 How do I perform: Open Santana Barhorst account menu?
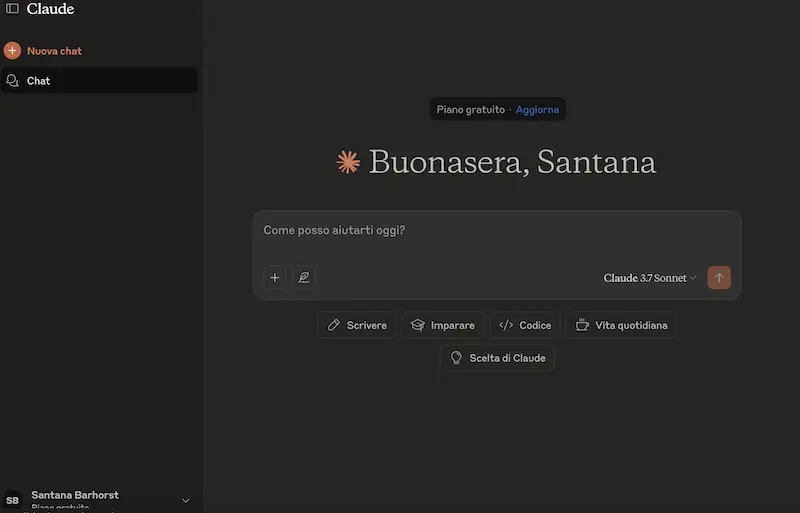(x=99, y=500)
